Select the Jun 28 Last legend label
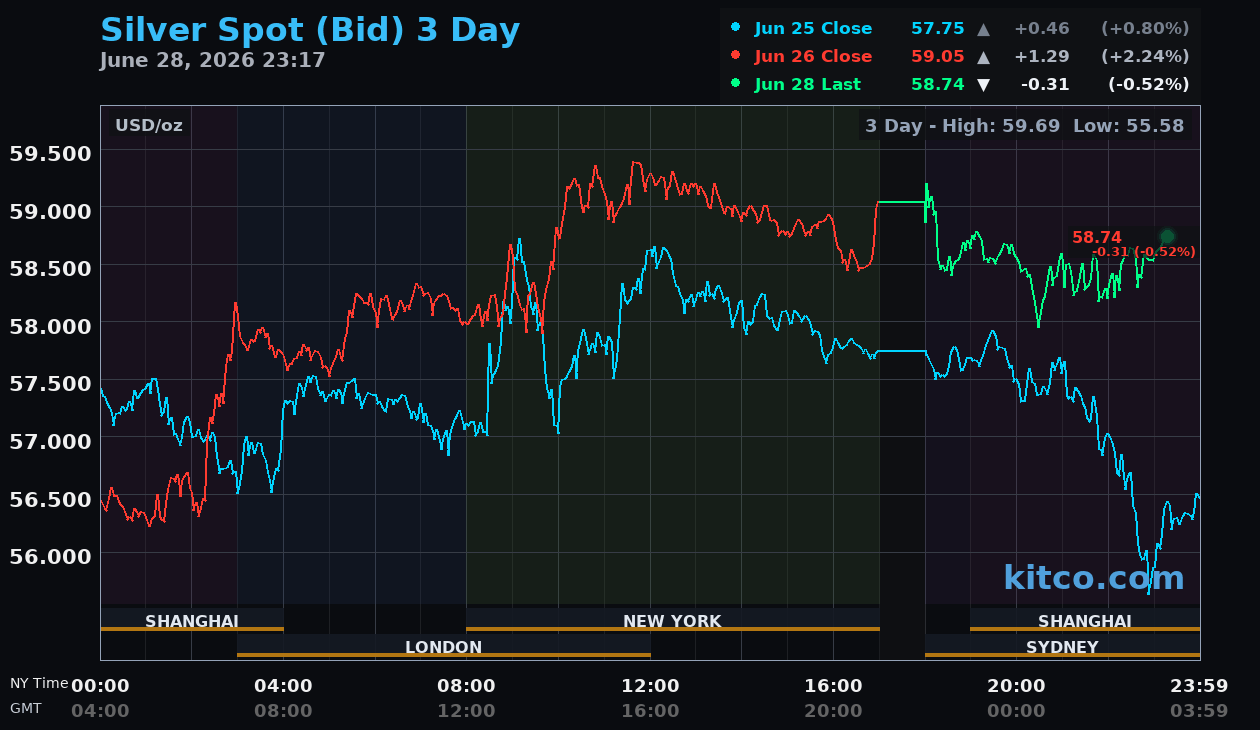The height and width of the screenshot is (730, 1260). (807, 85)
